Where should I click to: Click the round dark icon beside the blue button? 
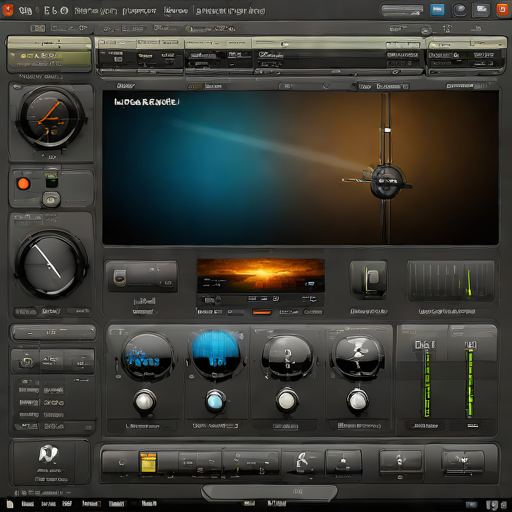click(x=460, y=10)
